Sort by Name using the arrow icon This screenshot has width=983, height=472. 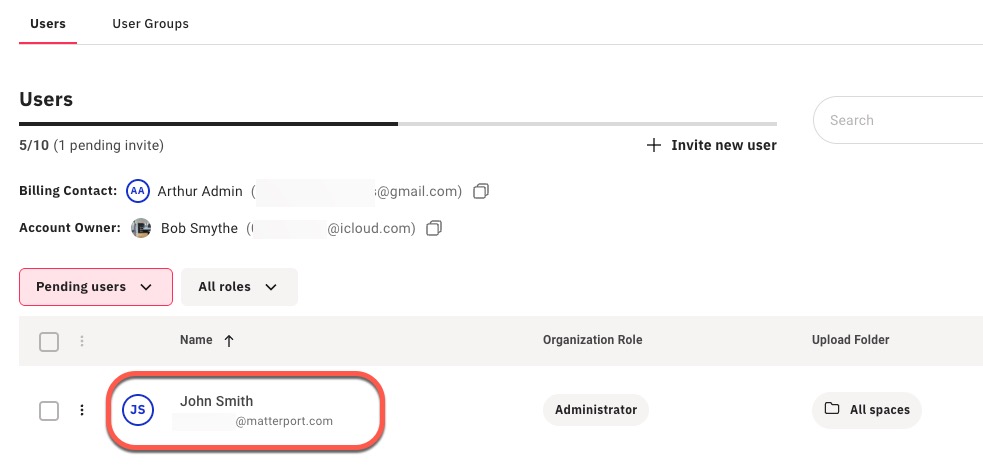[x=229, y=341]
